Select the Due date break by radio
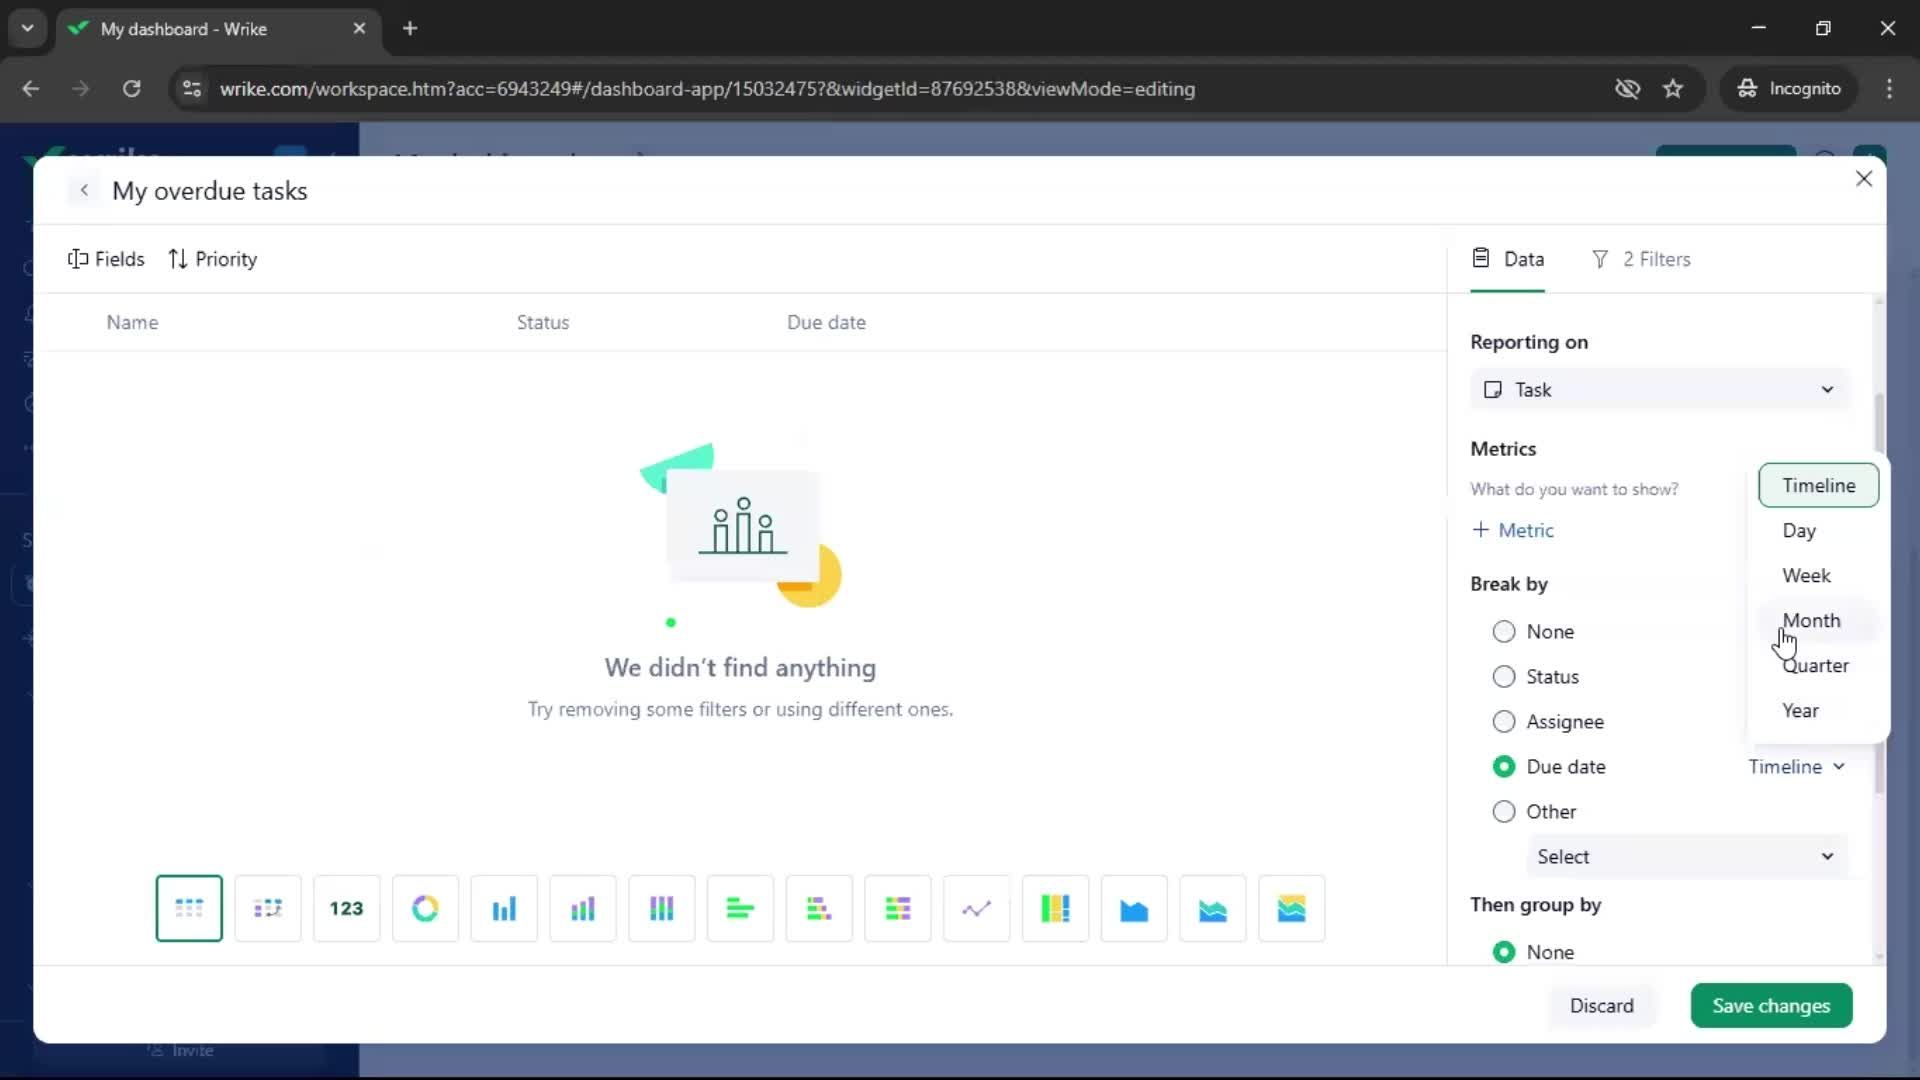Screen dimensions: 1920x1080 (1504, 766)
